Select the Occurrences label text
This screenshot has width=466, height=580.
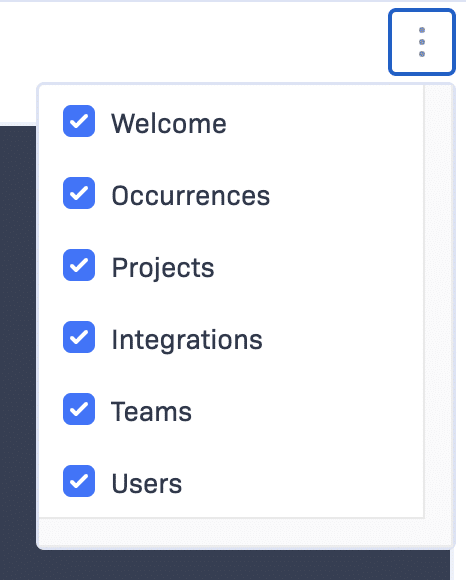(x=191, y=195)
